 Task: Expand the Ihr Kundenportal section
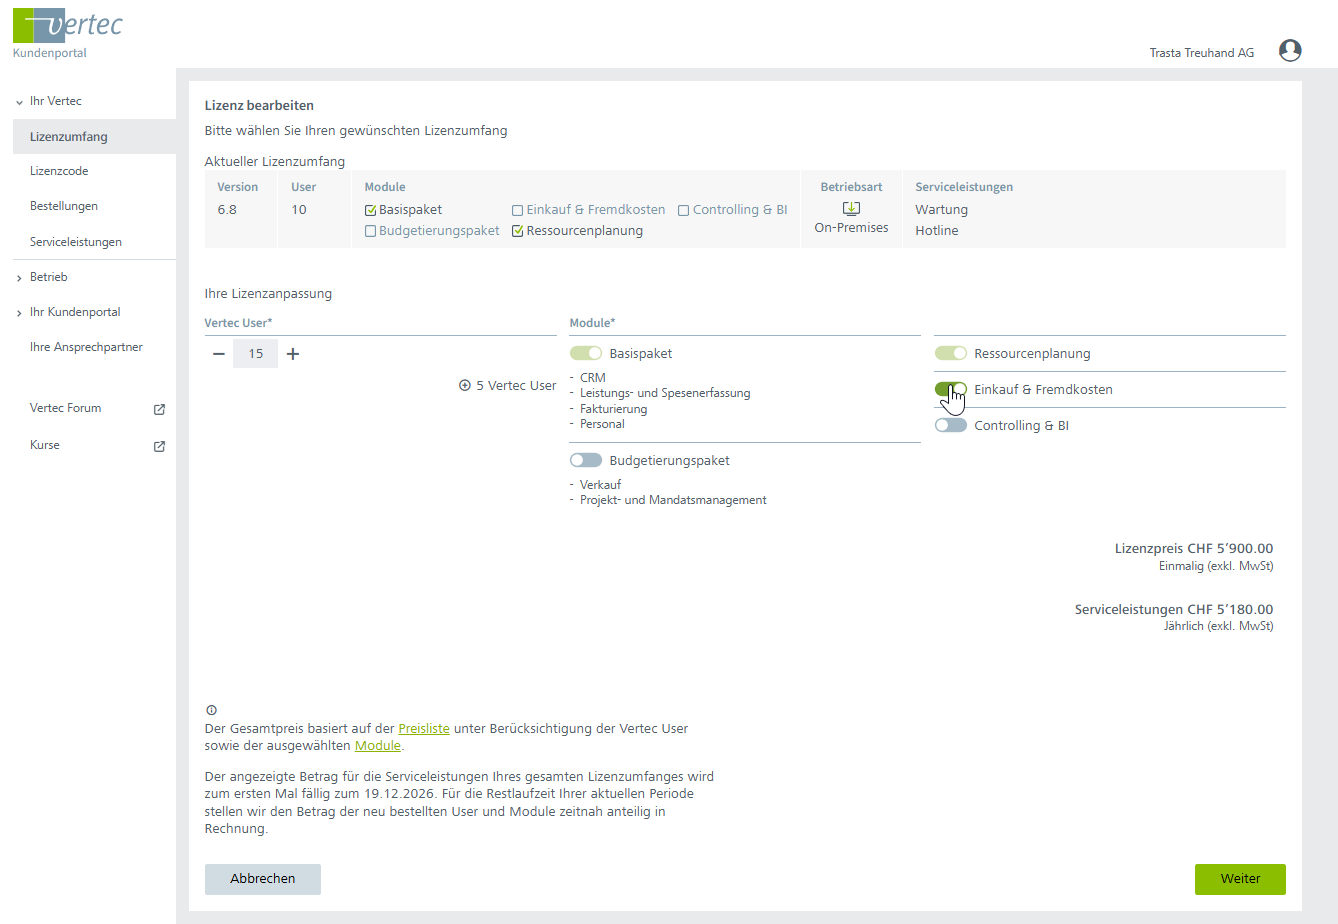19,313
